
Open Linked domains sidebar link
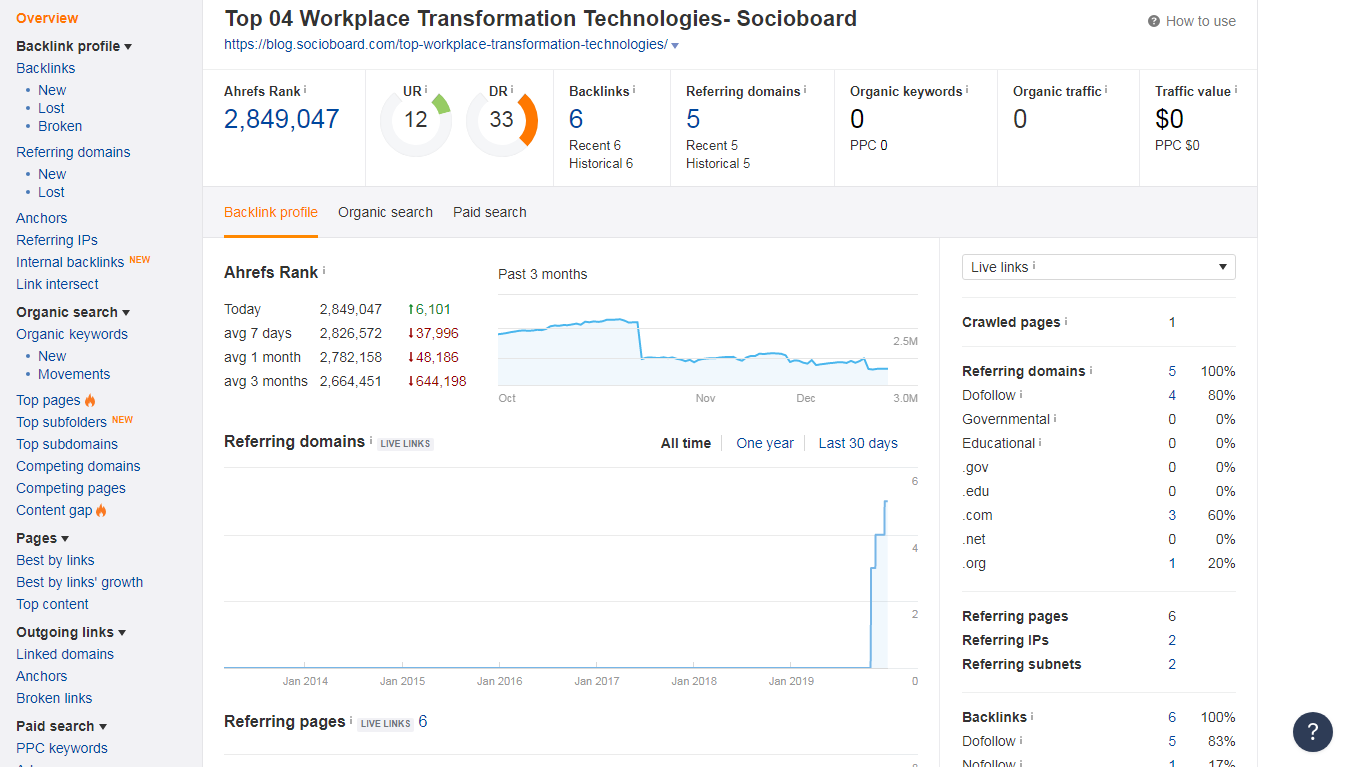coord(65,654)
